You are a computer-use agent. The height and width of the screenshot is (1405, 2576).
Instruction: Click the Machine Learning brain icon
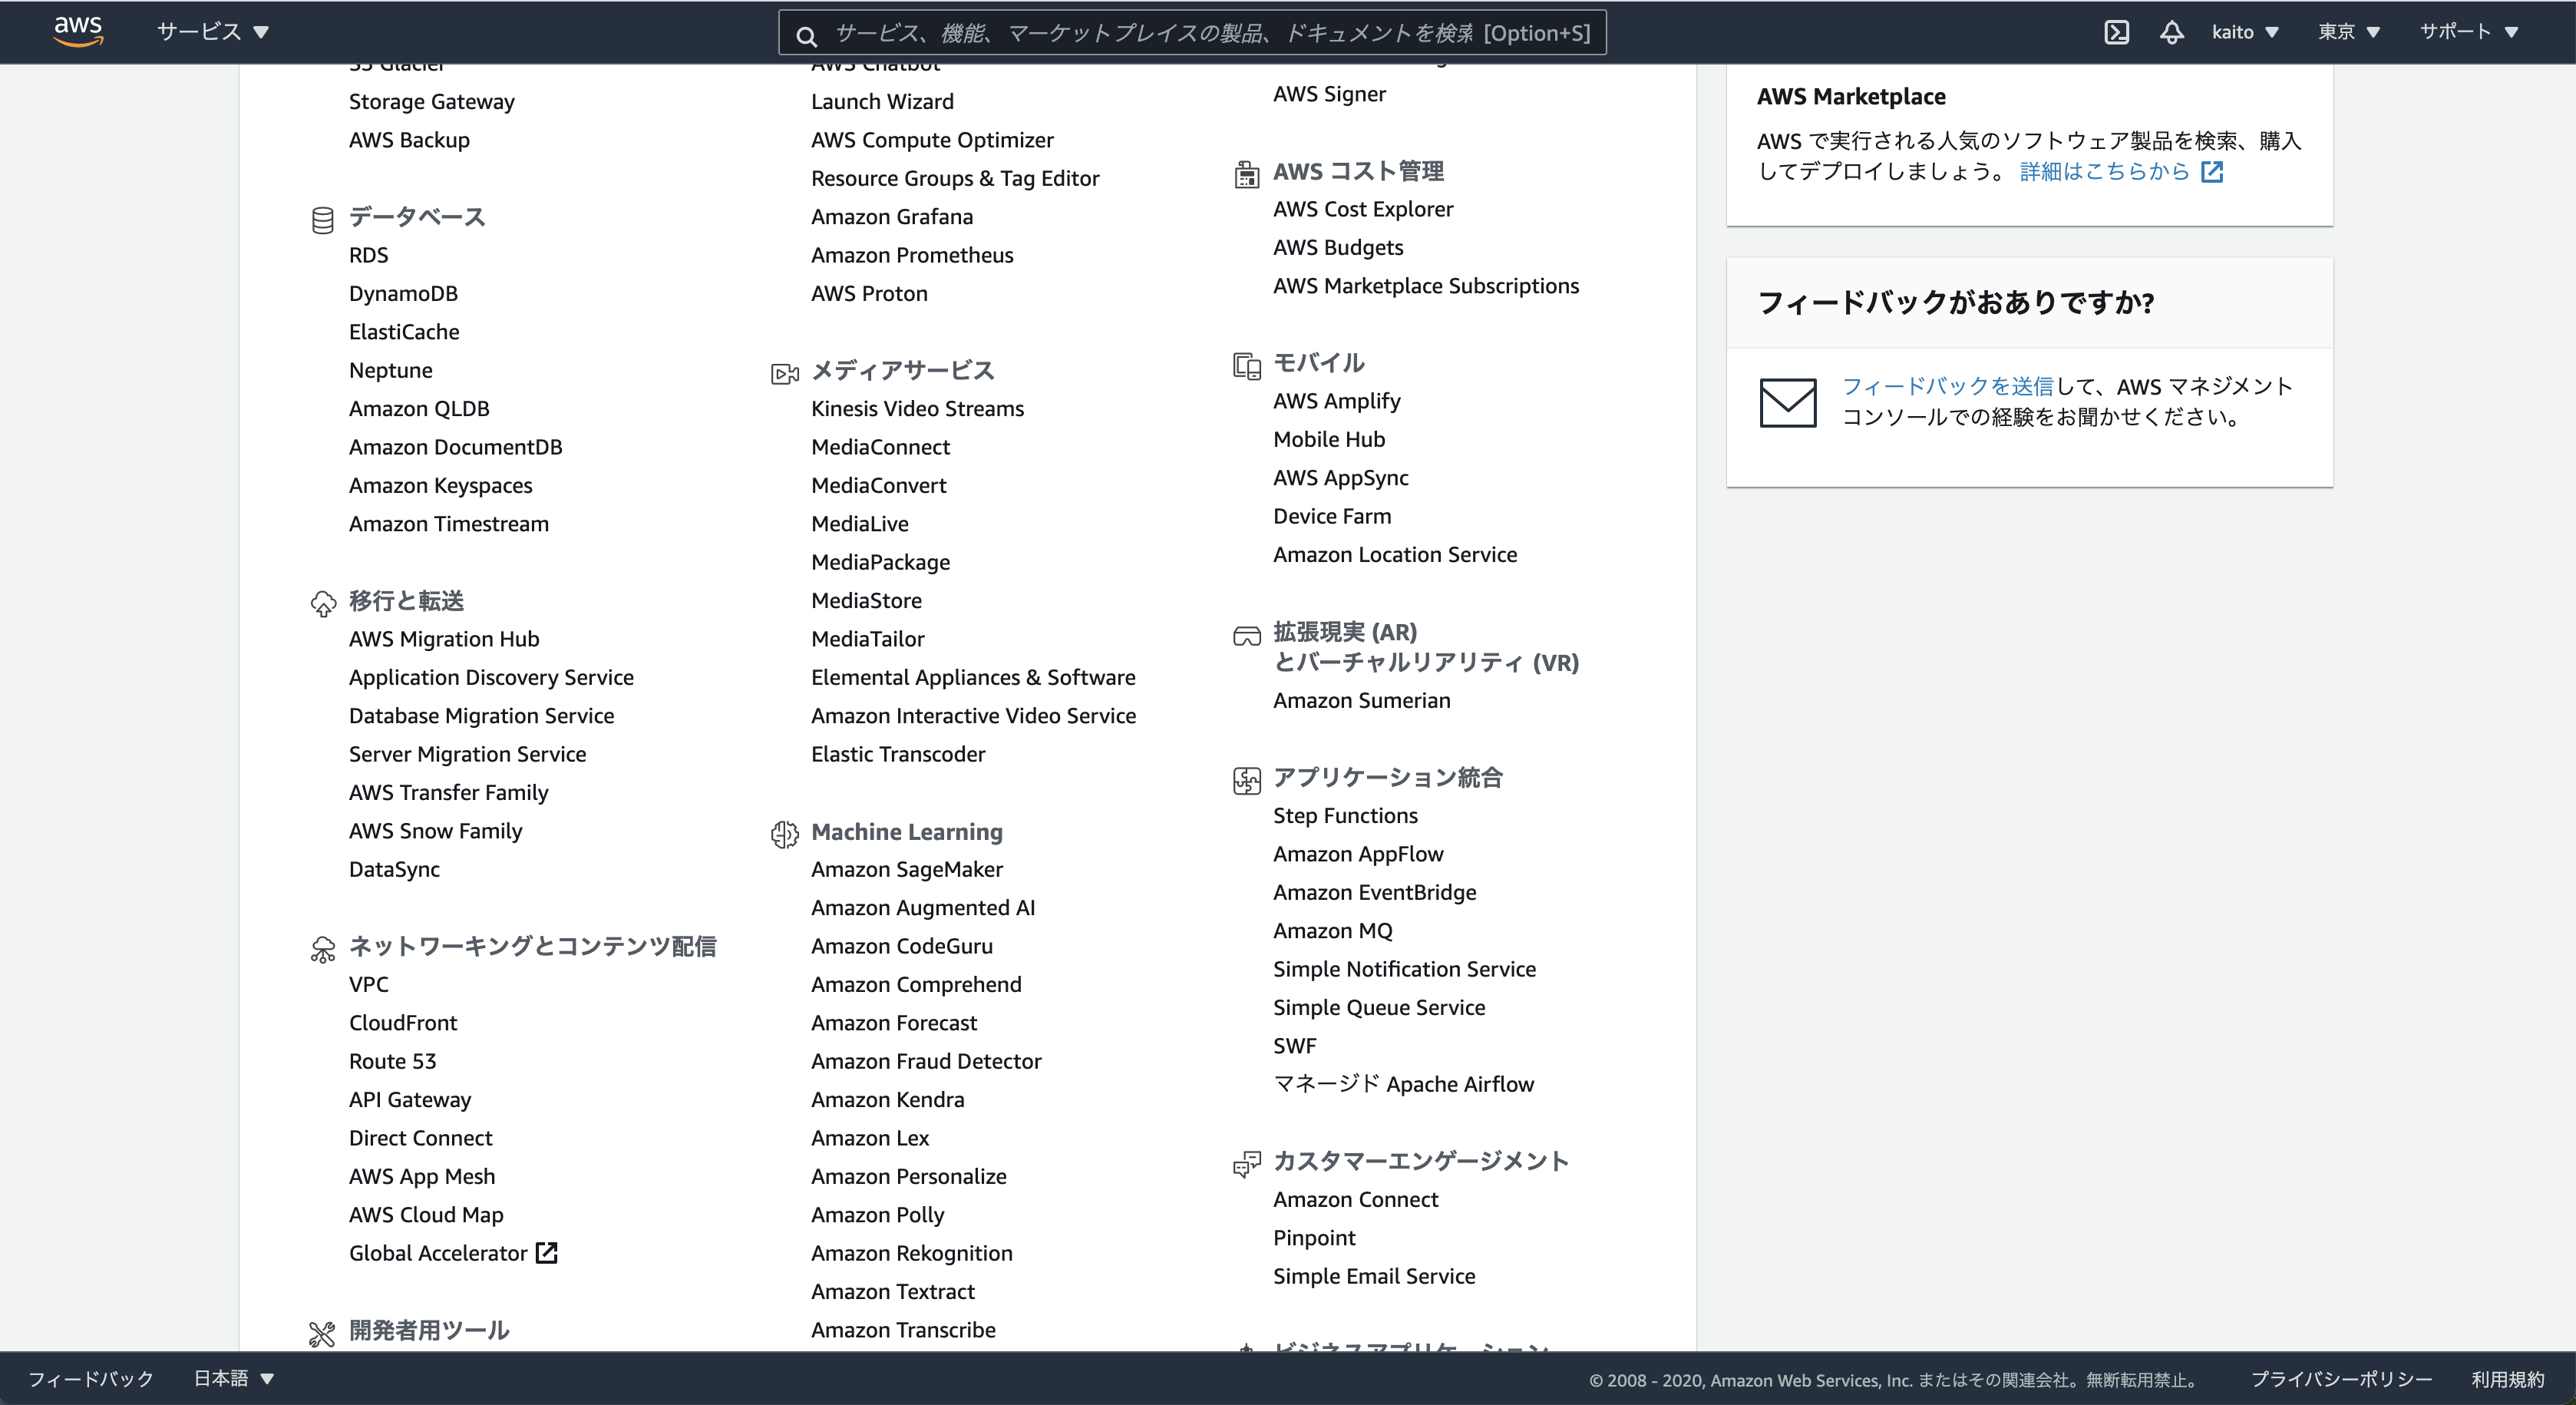point(784,833)
